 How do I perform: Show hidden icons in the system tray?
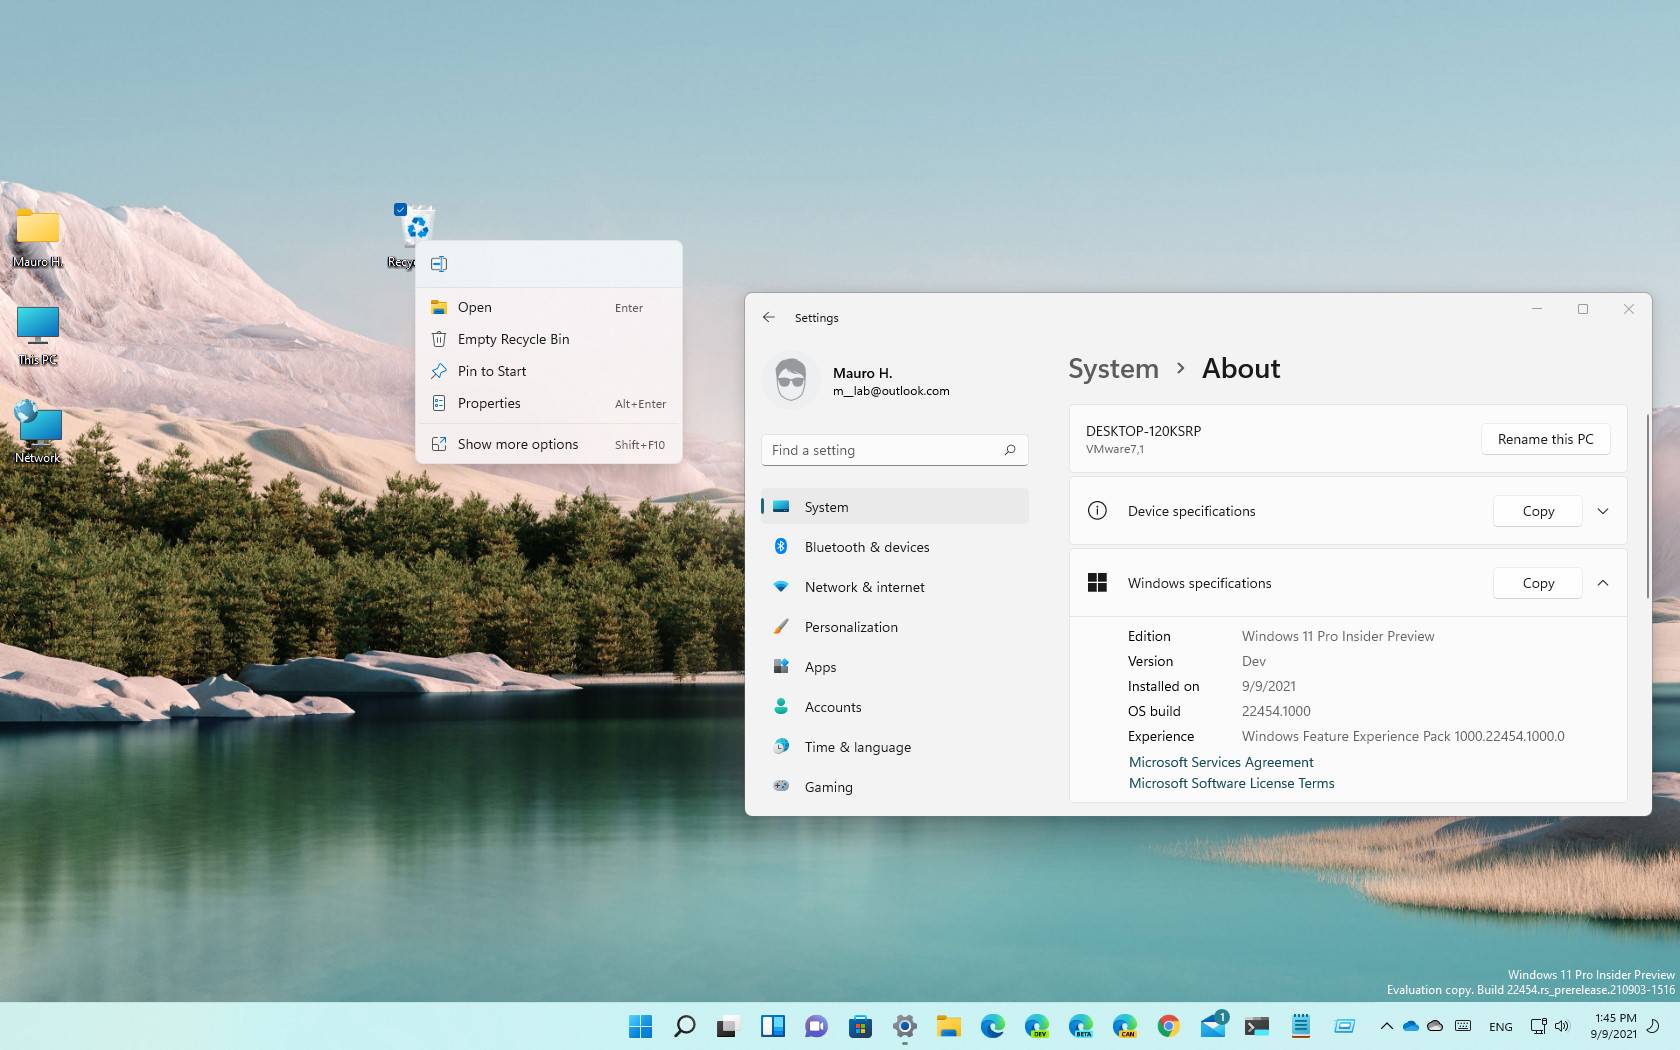(x=1386, y=1026)
